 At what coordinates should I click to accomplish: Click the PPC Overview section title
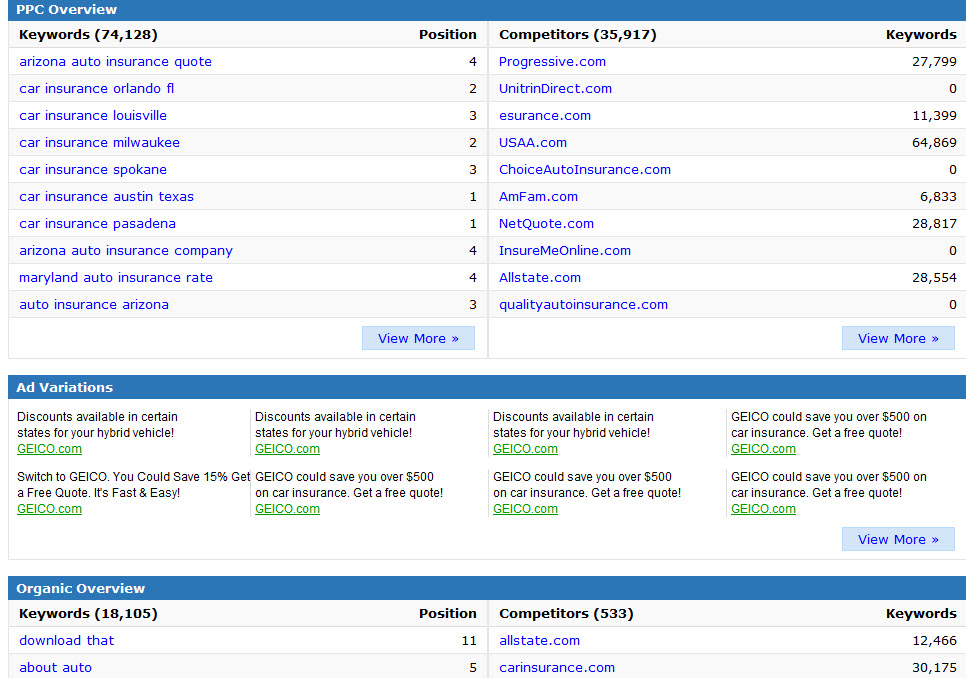pyautogui.click(x=67, y=9)
